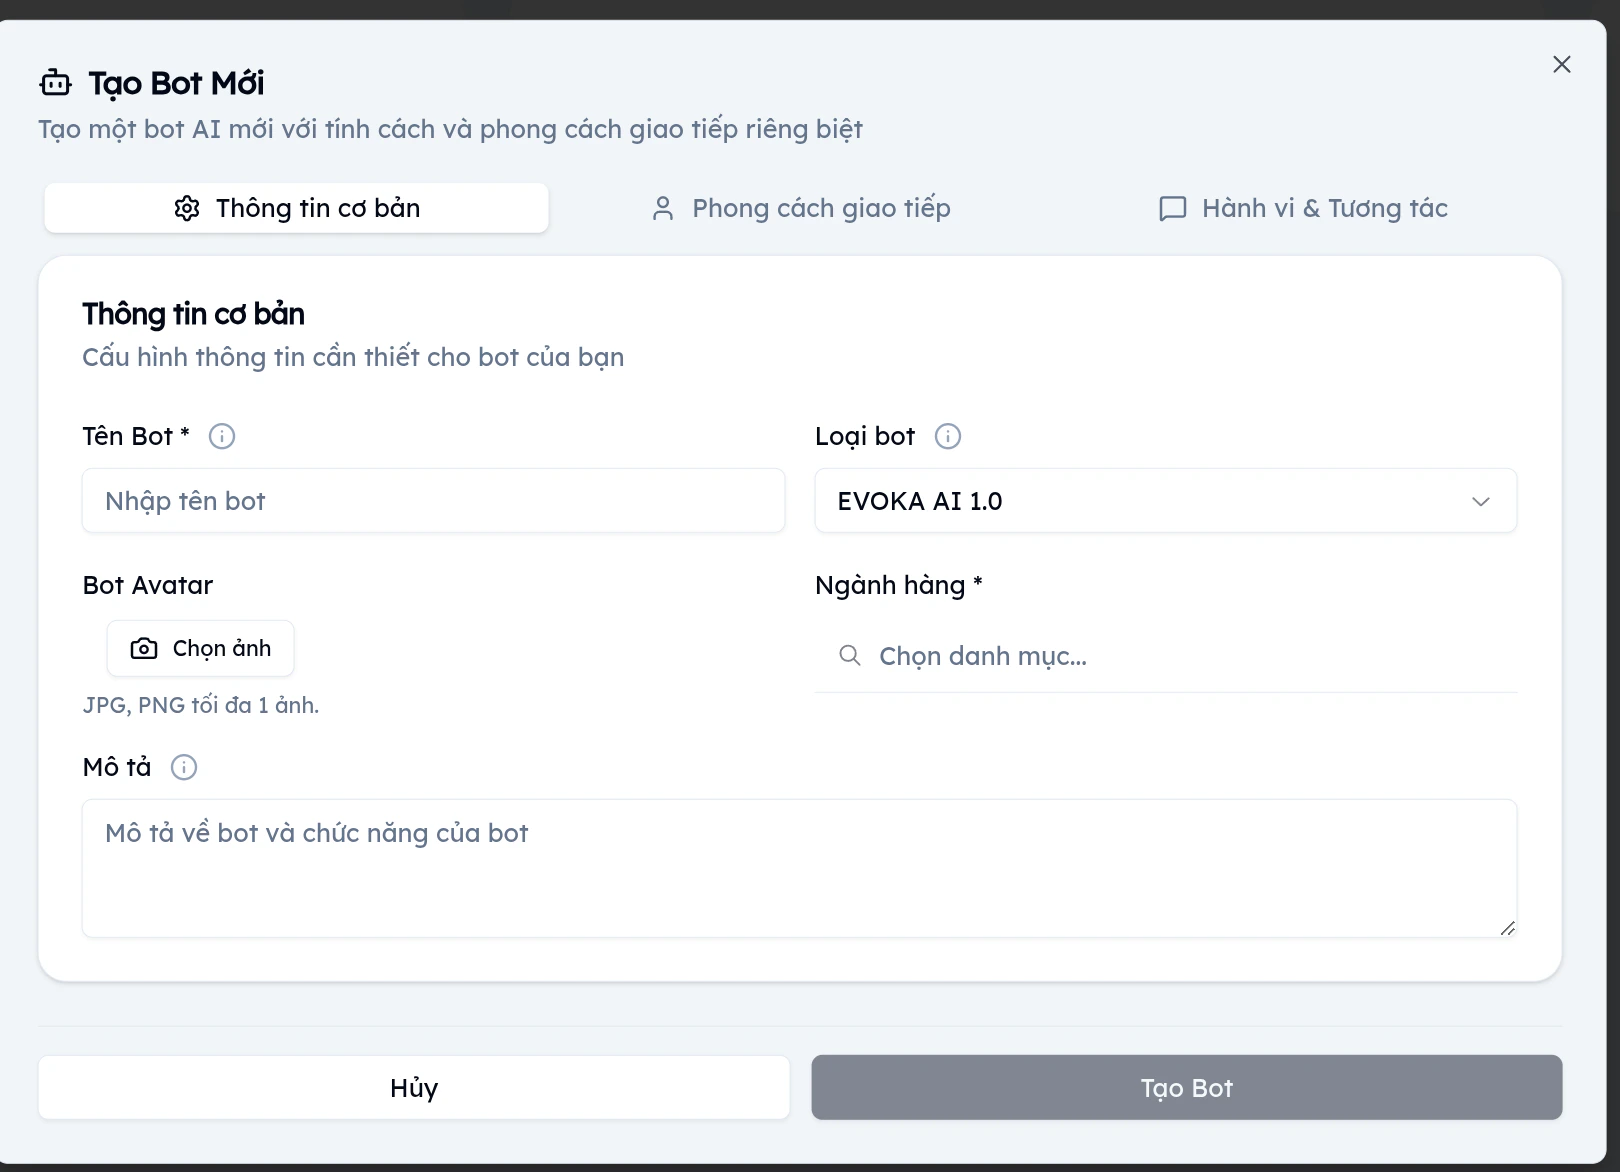
Task: Open the Loại bot dropdown
Action: (x=1165, y=501)
